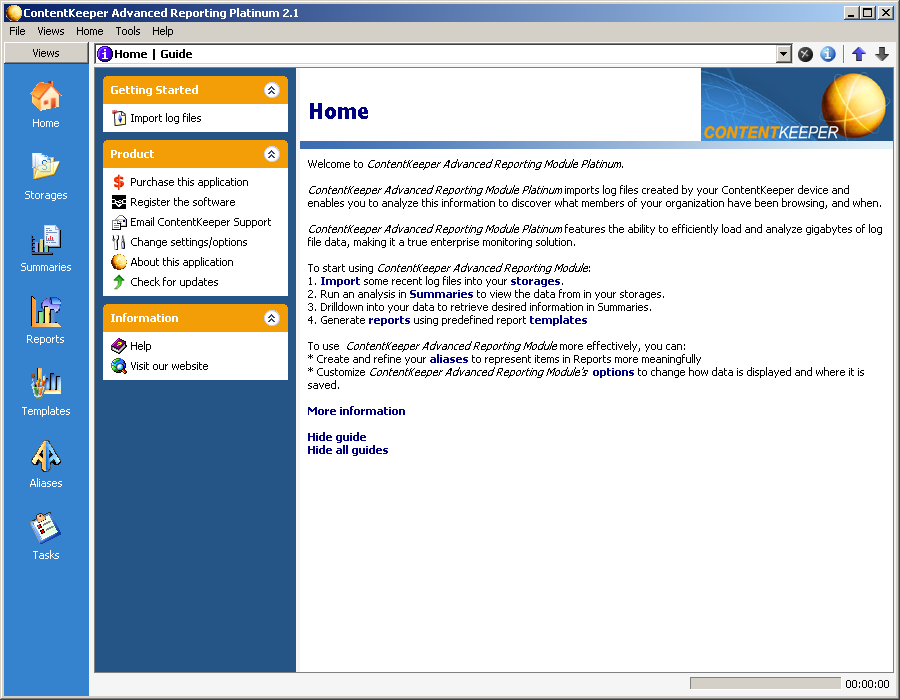Image resolution: width=900 pixels, height=700 pixels.
Task: Click the Import log files document icon
Action: click(119, 118)
